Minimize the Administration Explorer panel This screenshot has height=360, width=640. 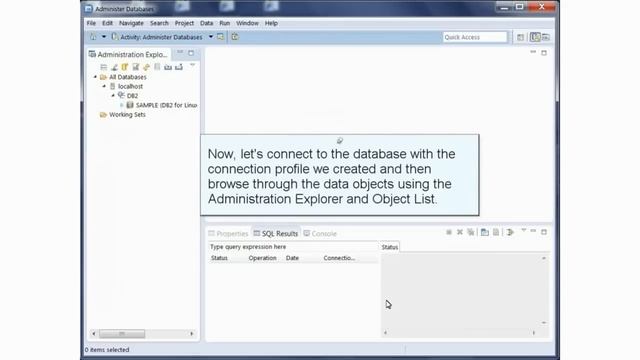click(180, 53)
